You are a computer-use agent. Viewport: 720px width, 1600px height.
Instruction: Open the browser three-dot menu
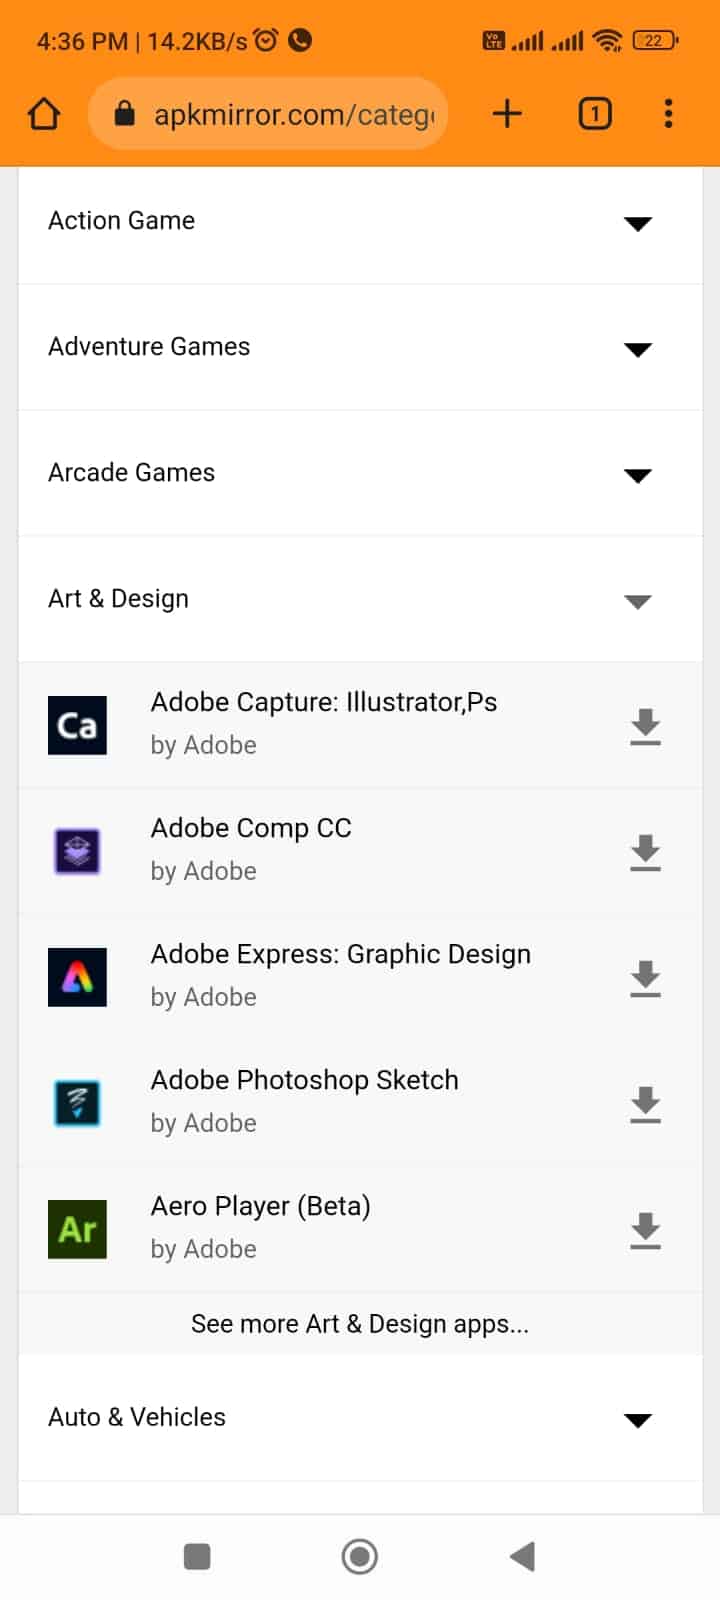[668, 114]
